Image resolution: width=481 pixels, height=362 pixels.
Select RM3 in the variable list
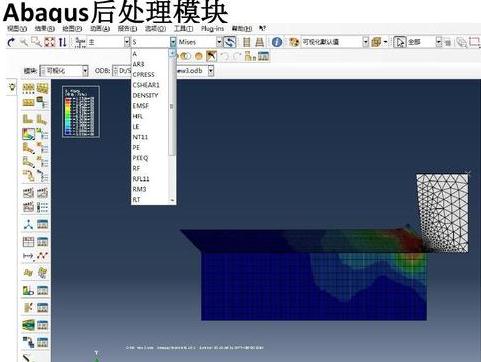[x=139, y=189]
